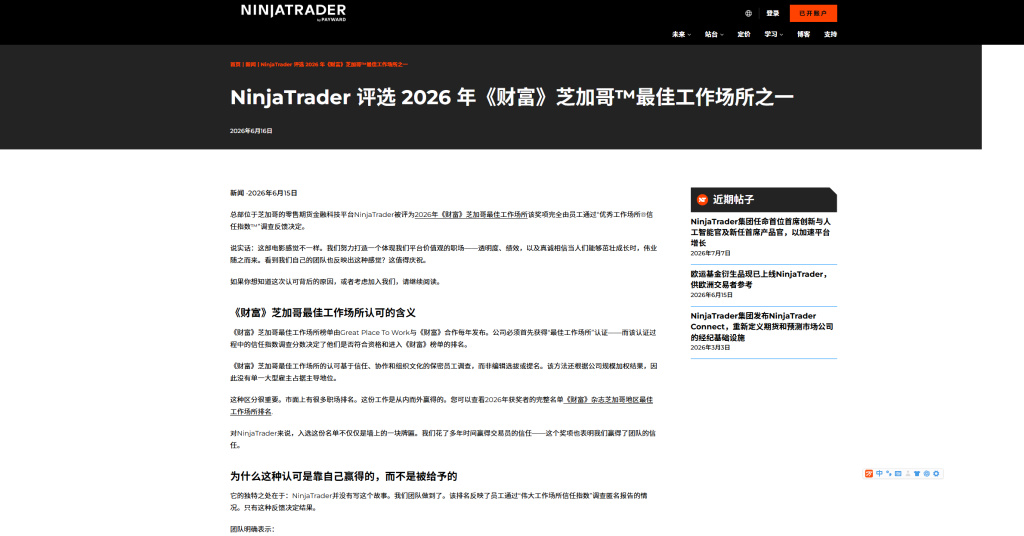Toggle IME punctuation mode icon
The image size is (1024, 536).
tap(889, 473)
